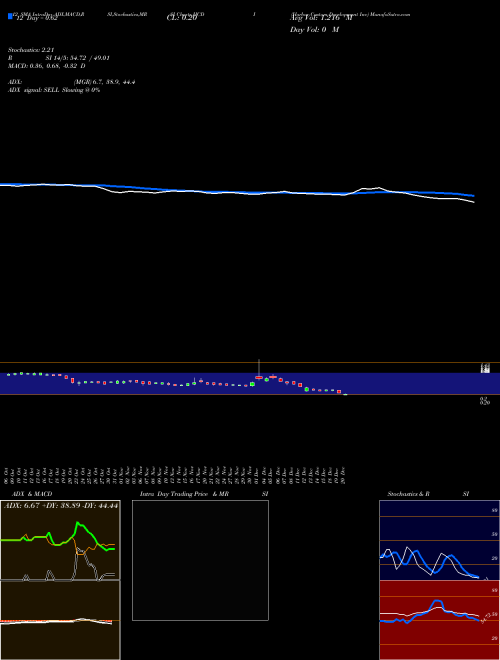This screenshot has width=500, height=660.
Task: Click the blue 12 Day legend square
Action: pyautogui.click(x=10, y=16)
